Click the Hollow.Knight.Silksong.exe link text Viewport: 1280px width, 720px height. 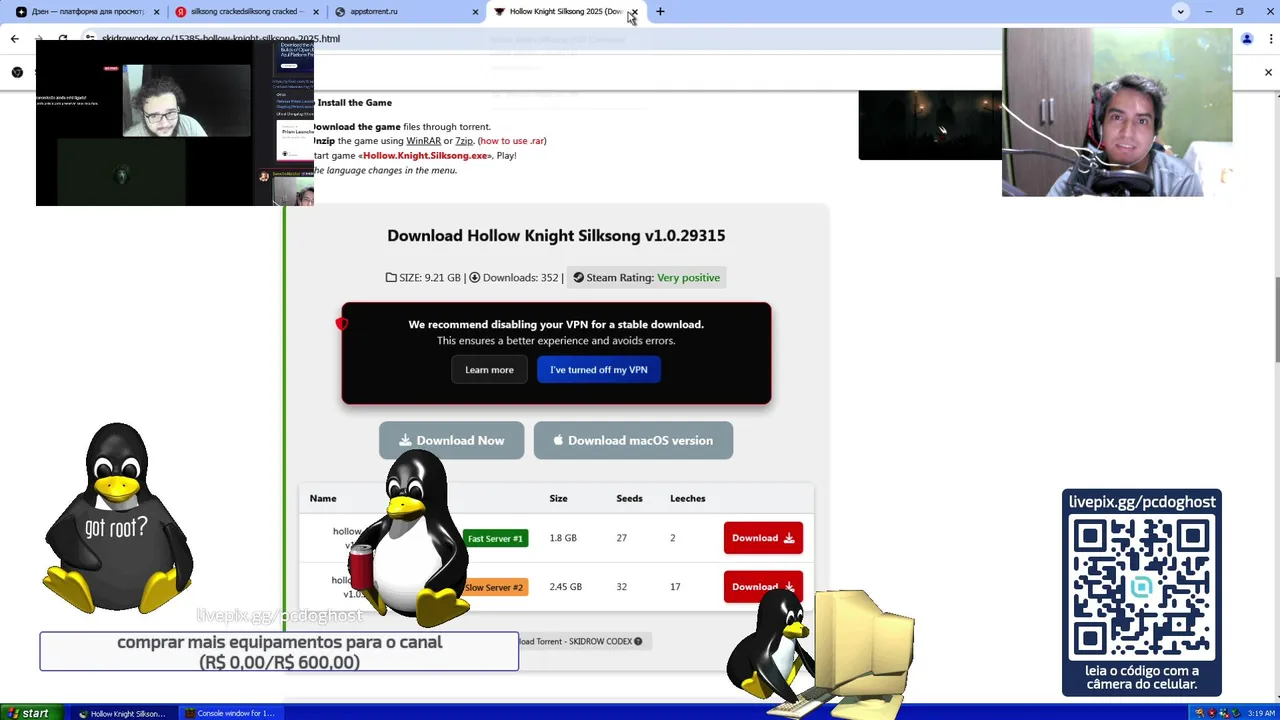[x=426, y=156]
